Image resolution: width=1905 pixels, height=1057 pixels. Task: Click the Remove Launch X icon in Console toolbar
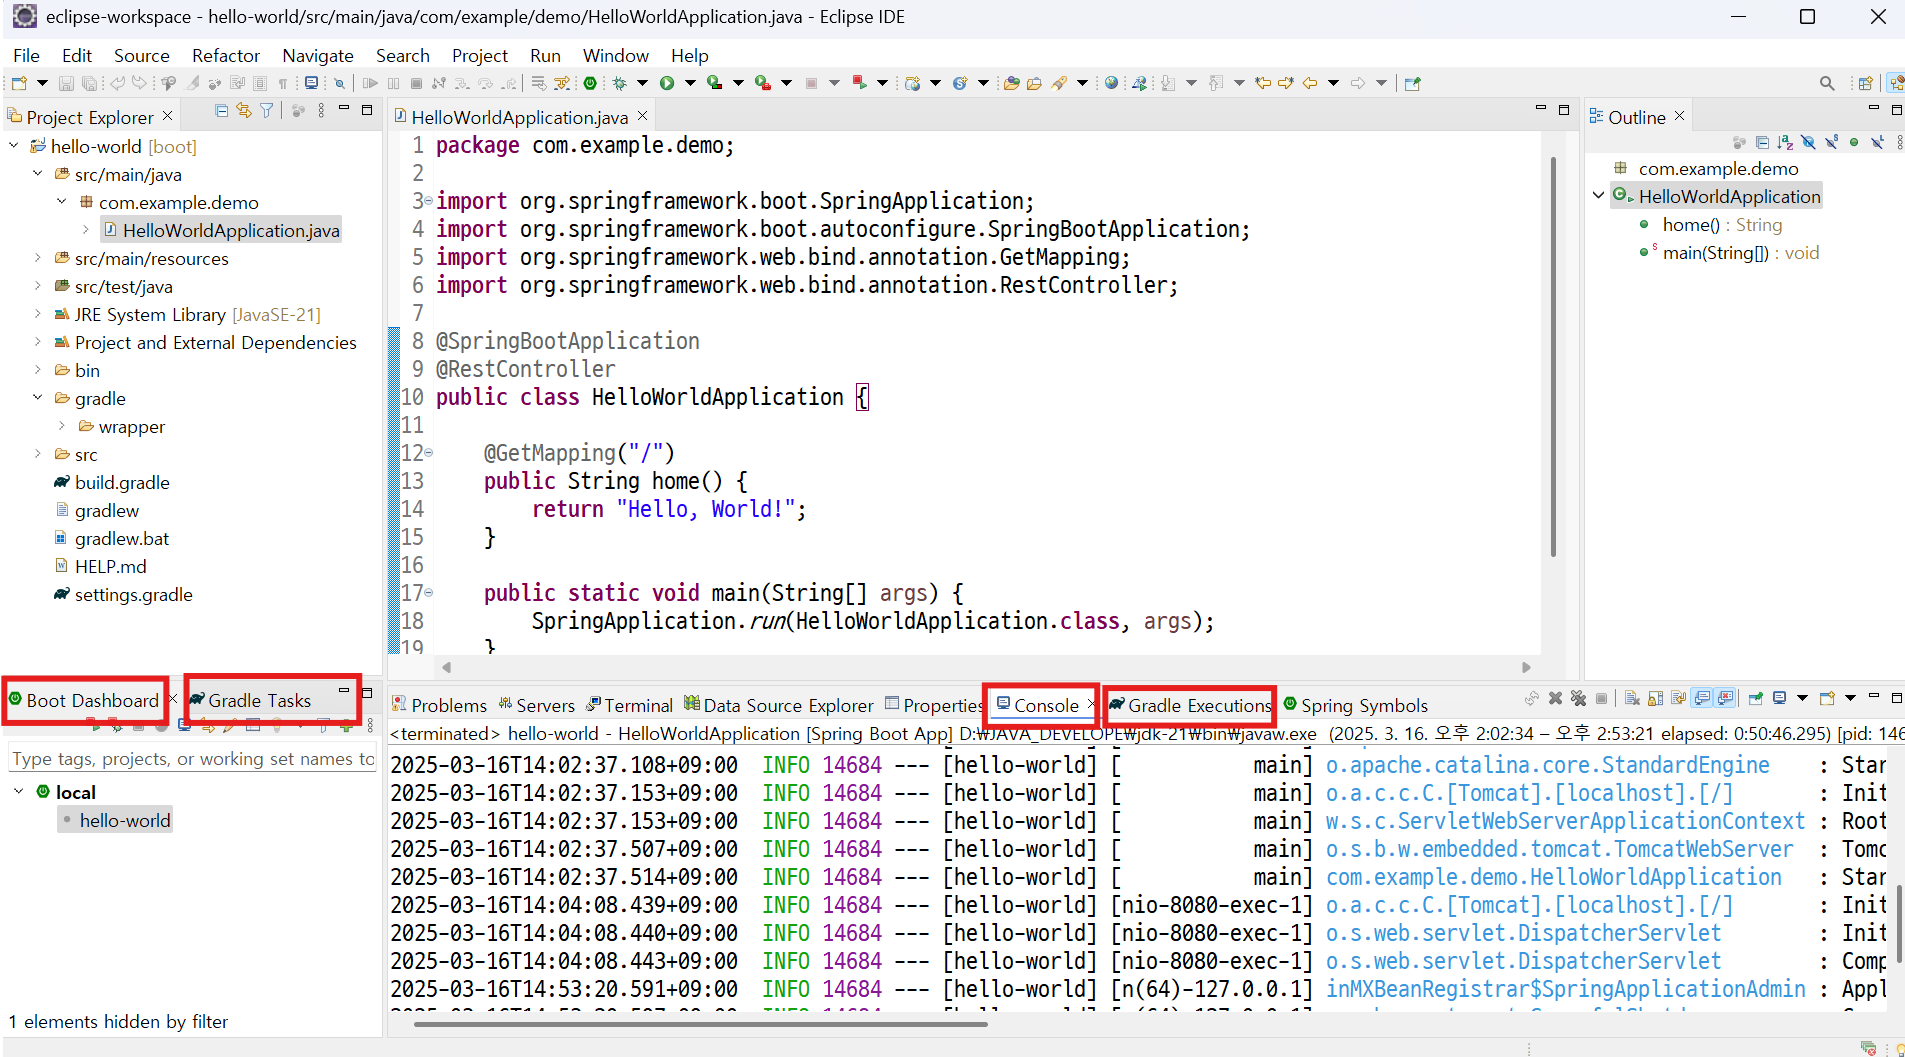coord(1555,698)
